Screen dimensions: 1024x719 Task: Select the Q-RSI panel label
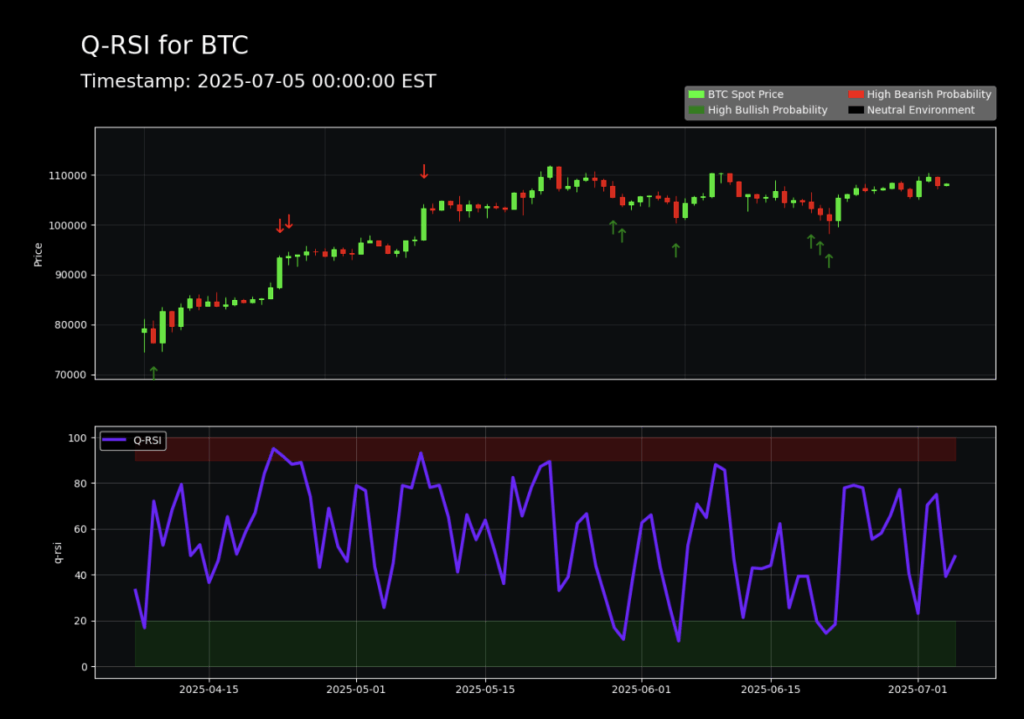[x=58, y=551]
